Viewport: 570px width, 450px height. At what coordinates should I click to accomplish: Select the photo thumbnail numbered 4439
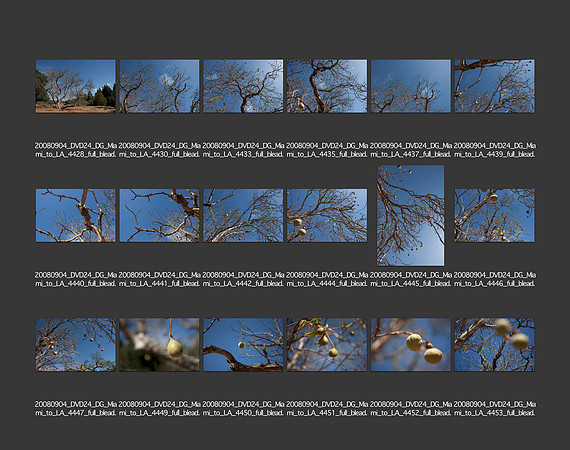495,86
